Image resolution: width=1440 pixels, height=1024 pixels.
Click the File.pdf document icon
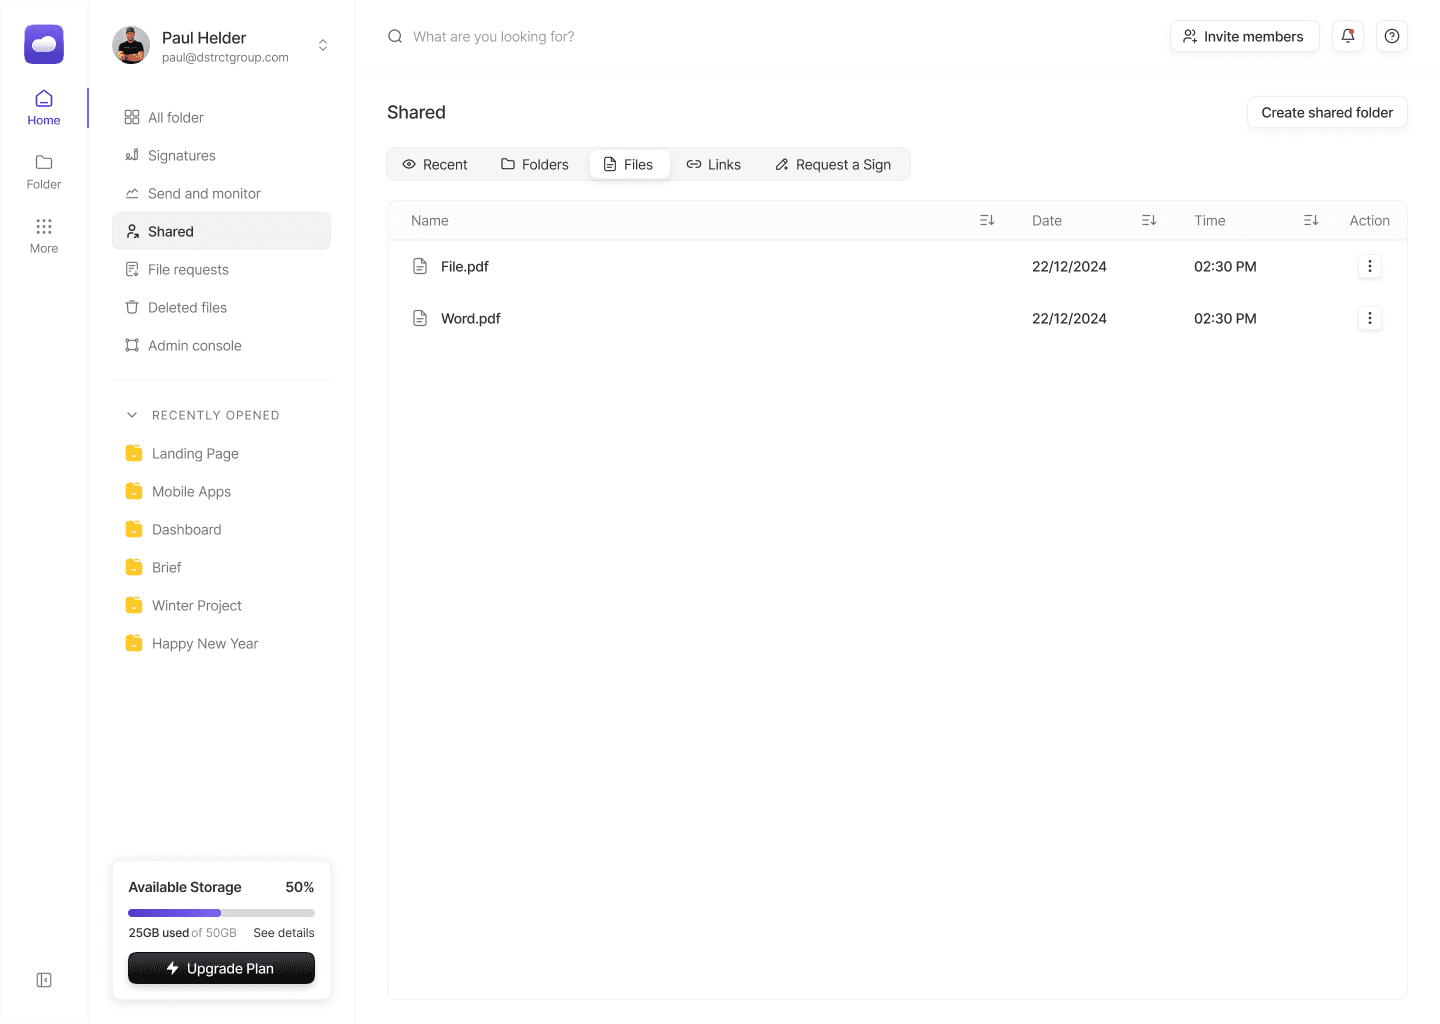click(x=420, y=266)
